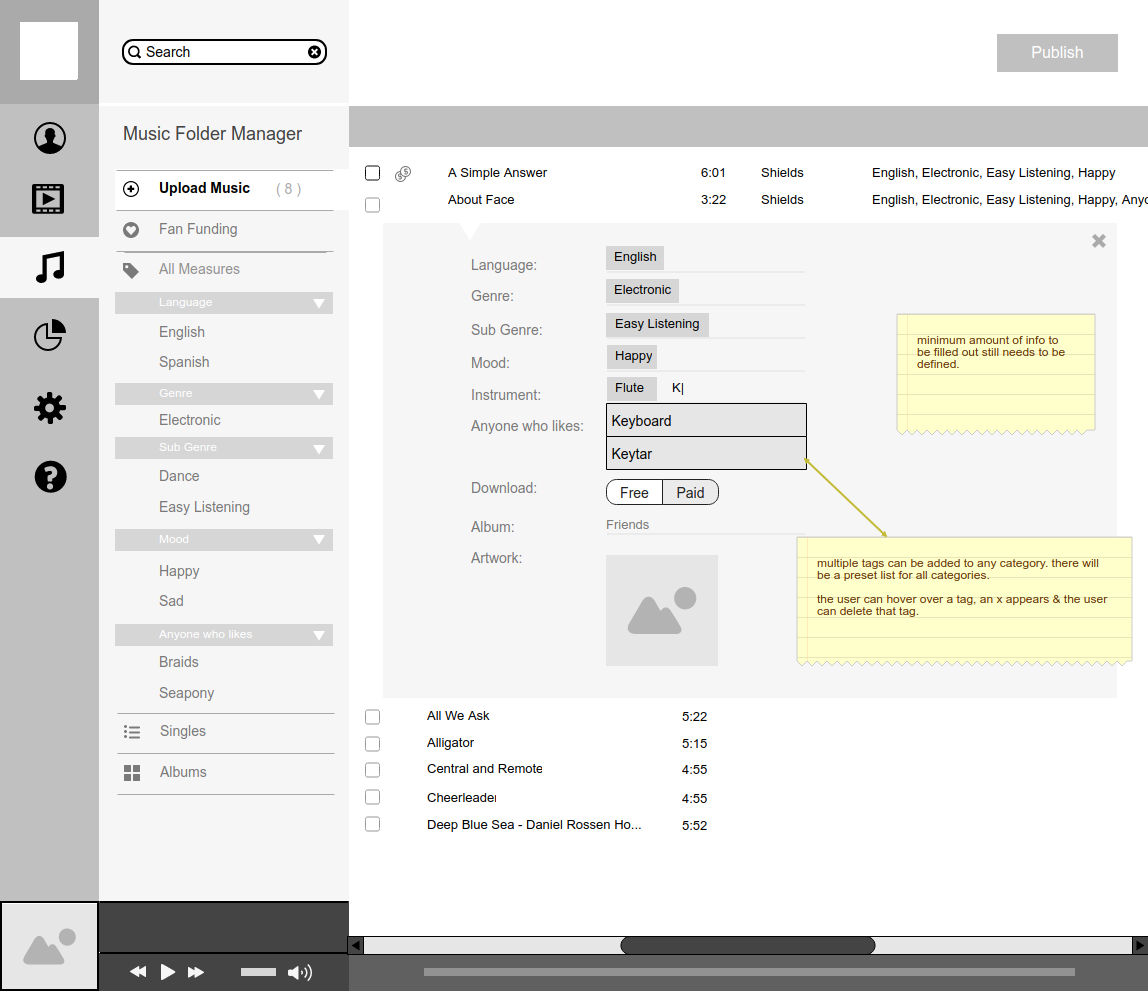Check the About Face checkbox
The image size is (1148, 991).
pyautogui.click(x=373, y=205)
